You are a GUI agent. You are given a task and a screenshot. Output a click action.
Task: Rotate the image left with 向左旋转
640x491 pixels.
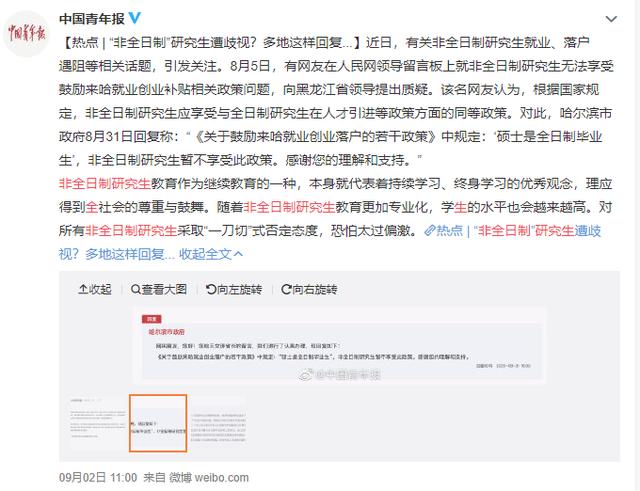[234, 289]
